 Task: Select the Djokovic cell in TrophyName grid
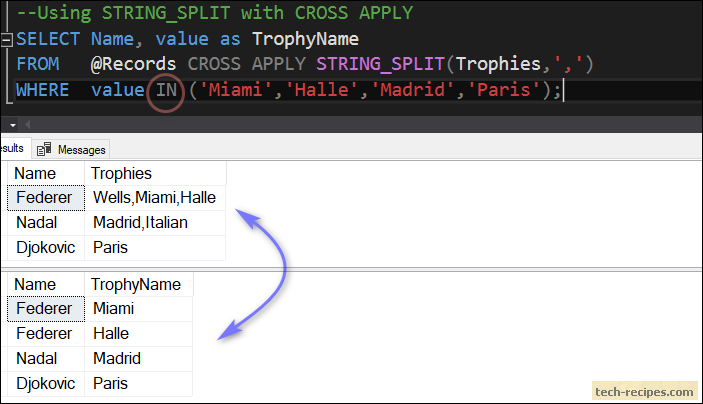46,384
